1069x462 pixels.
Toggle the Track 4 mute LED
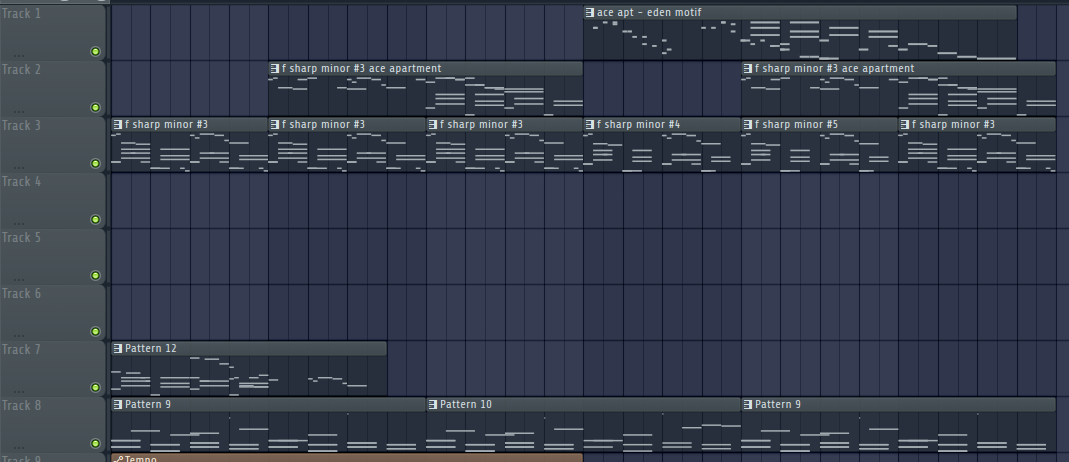pyautogui.click(x=95, y=219)
